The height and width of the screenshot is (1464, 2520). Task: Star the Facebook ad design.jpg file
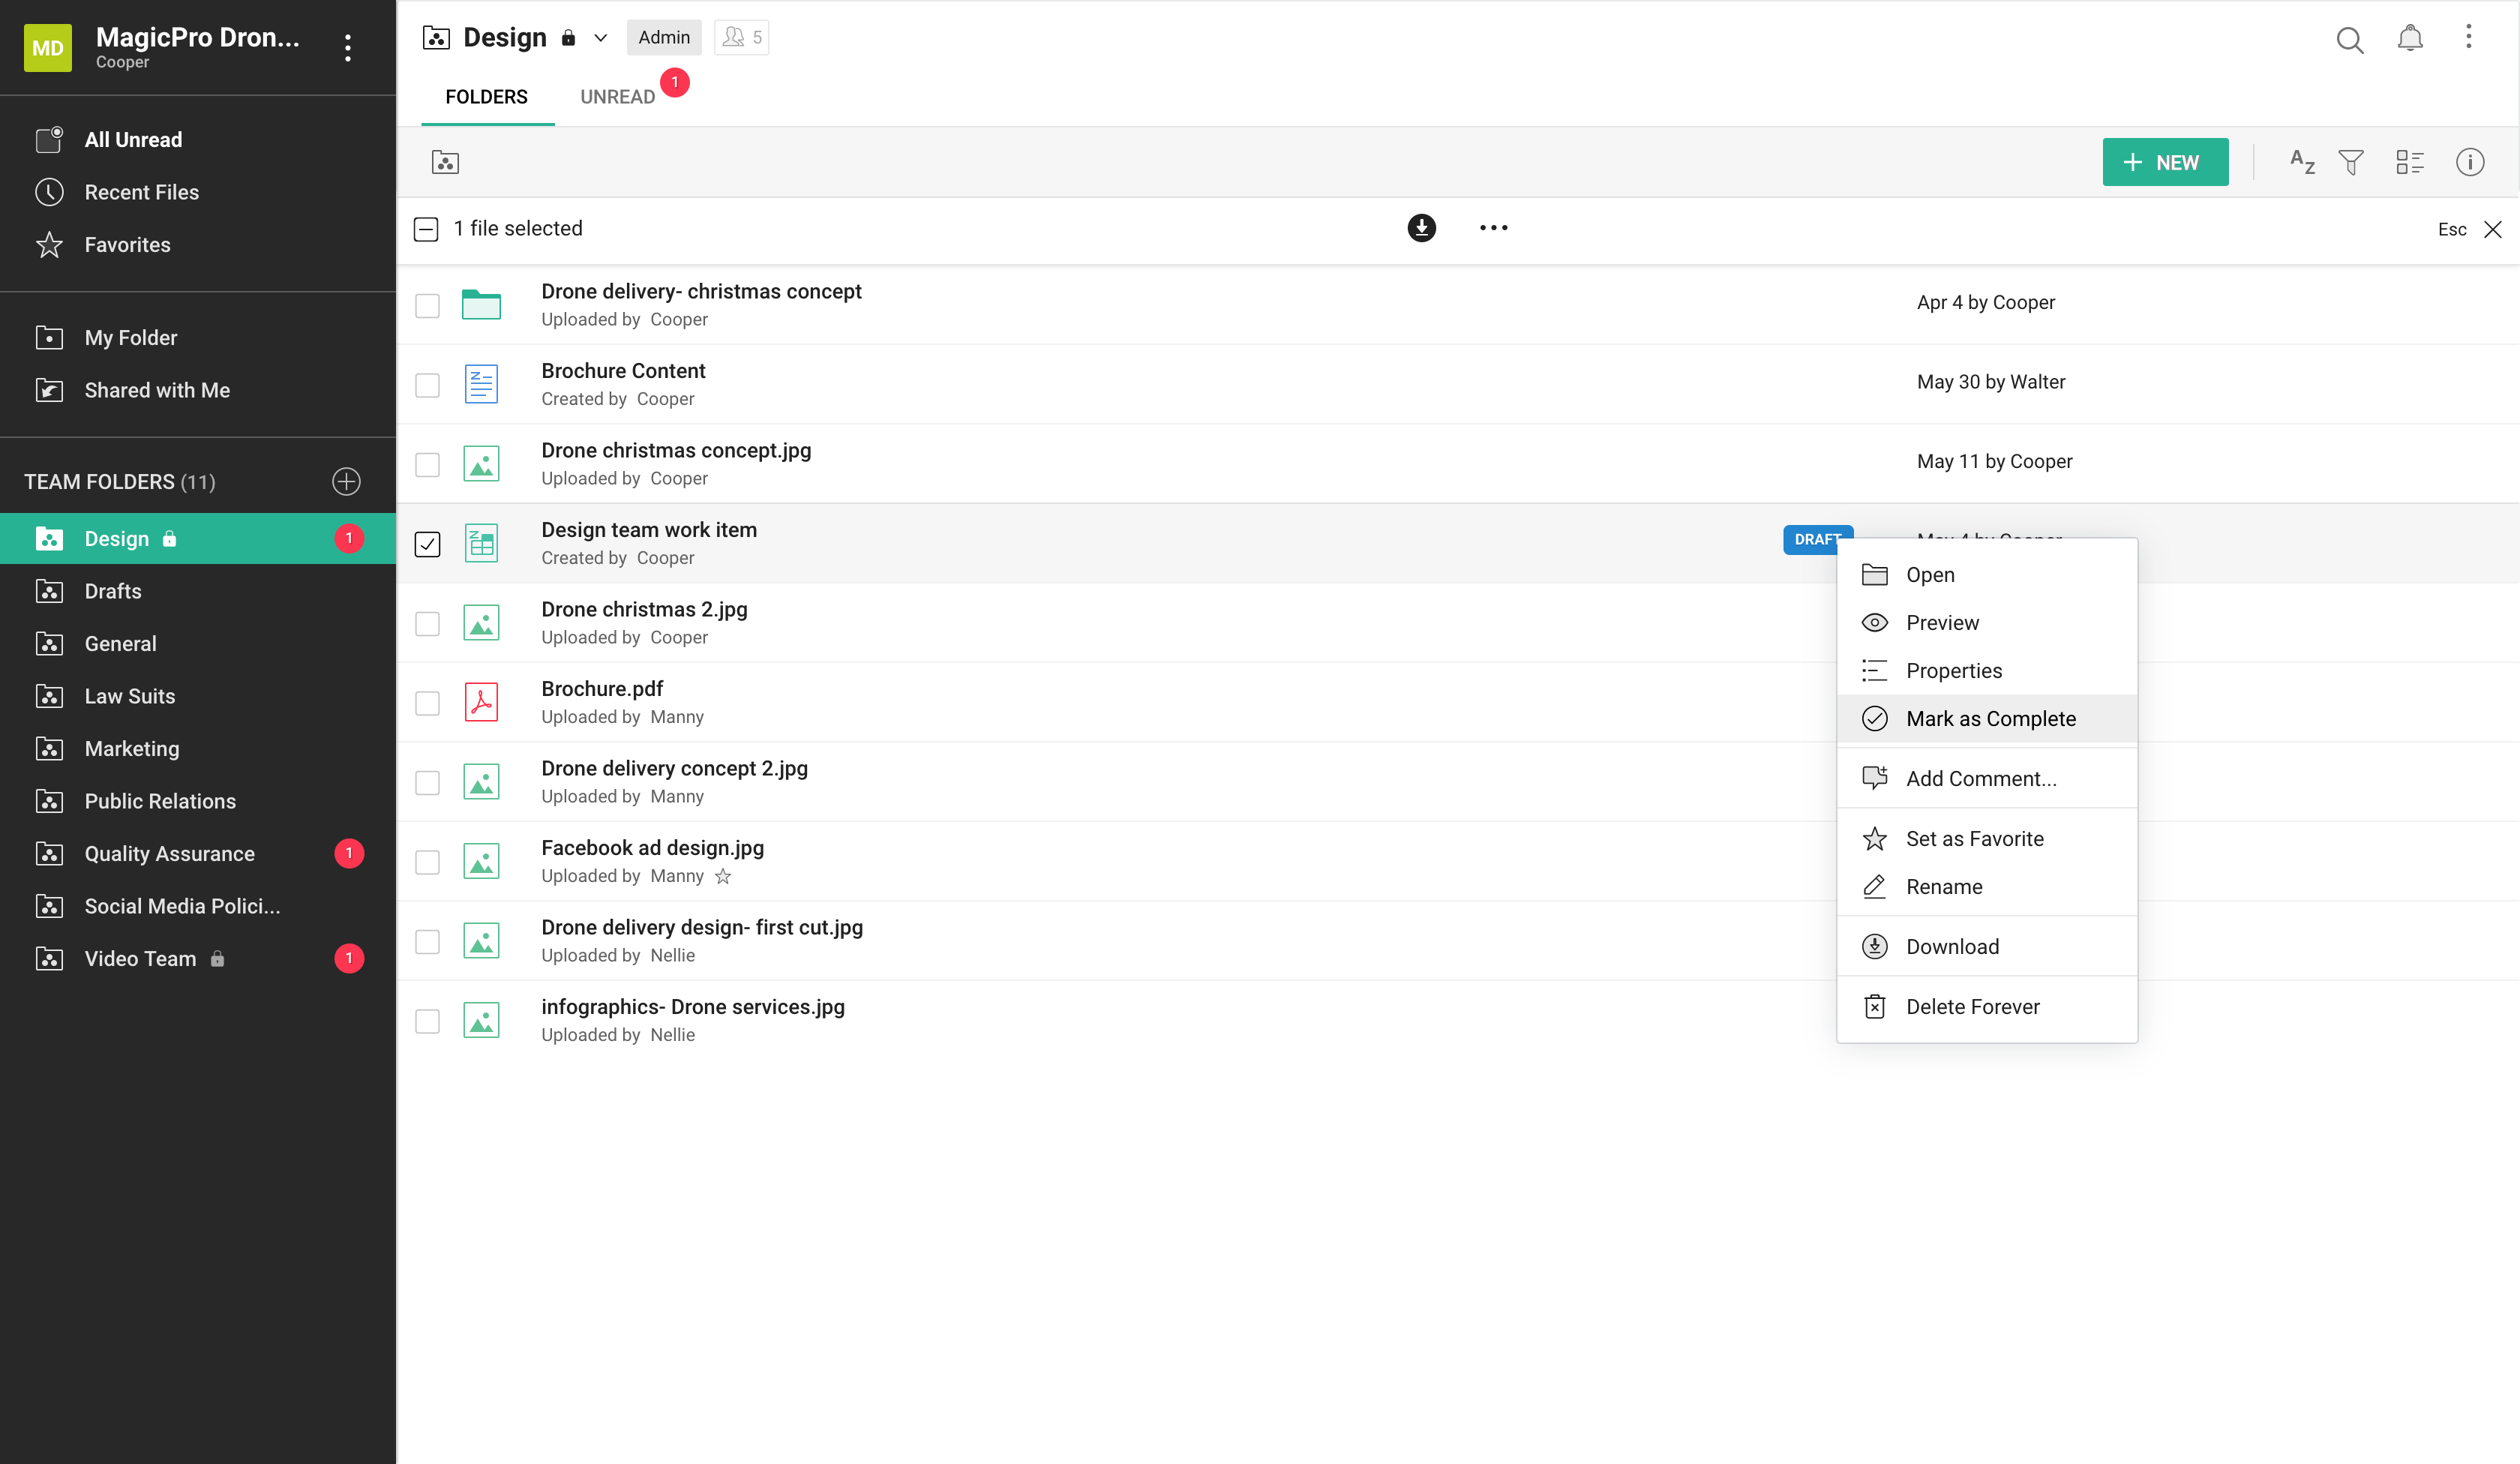724,877
